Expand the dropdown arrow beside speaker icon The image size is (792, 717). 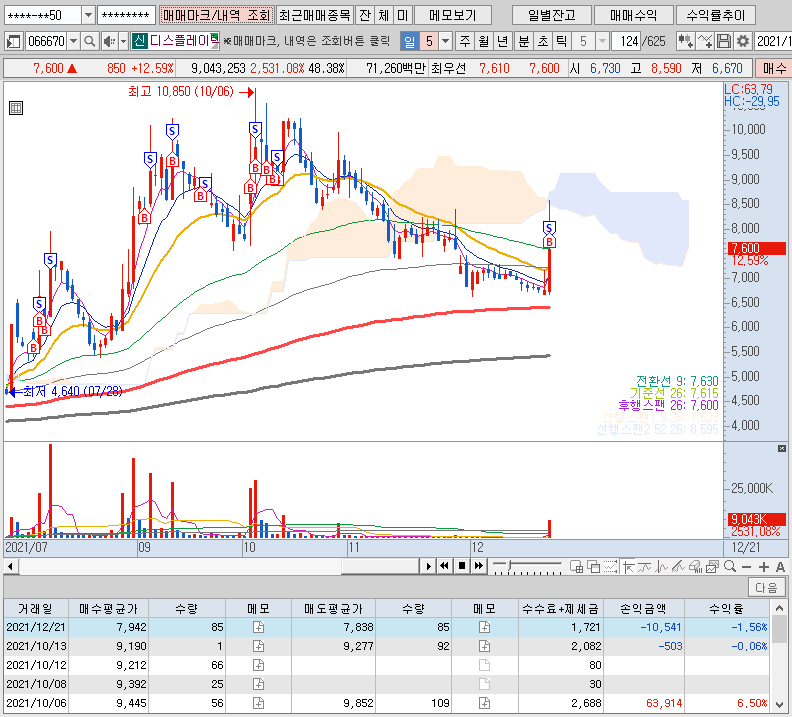tap(123, 41)
